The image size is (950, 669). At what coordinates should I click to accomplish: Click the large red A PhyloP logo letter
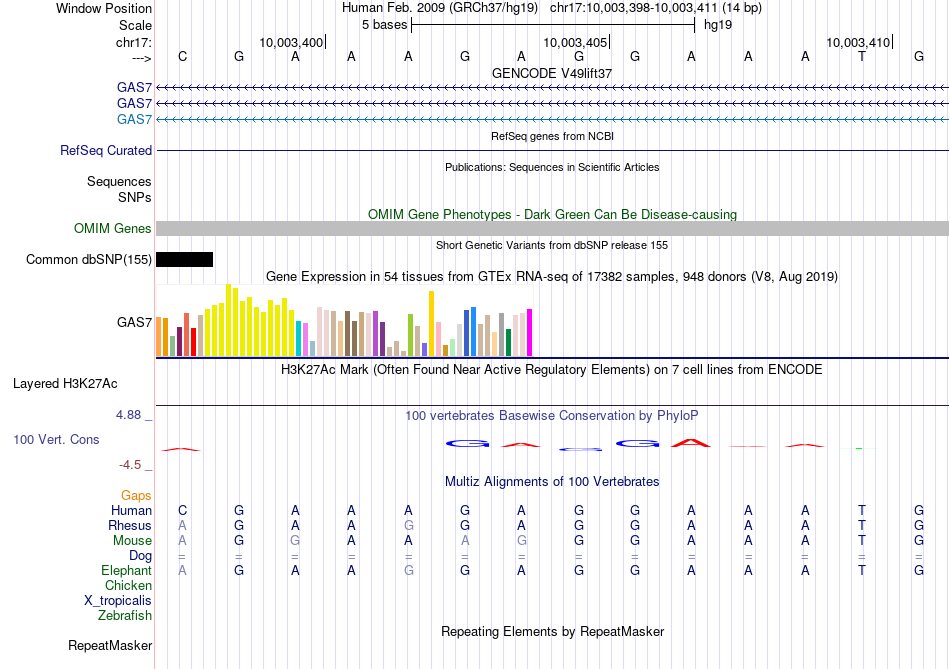pos(691,442)
